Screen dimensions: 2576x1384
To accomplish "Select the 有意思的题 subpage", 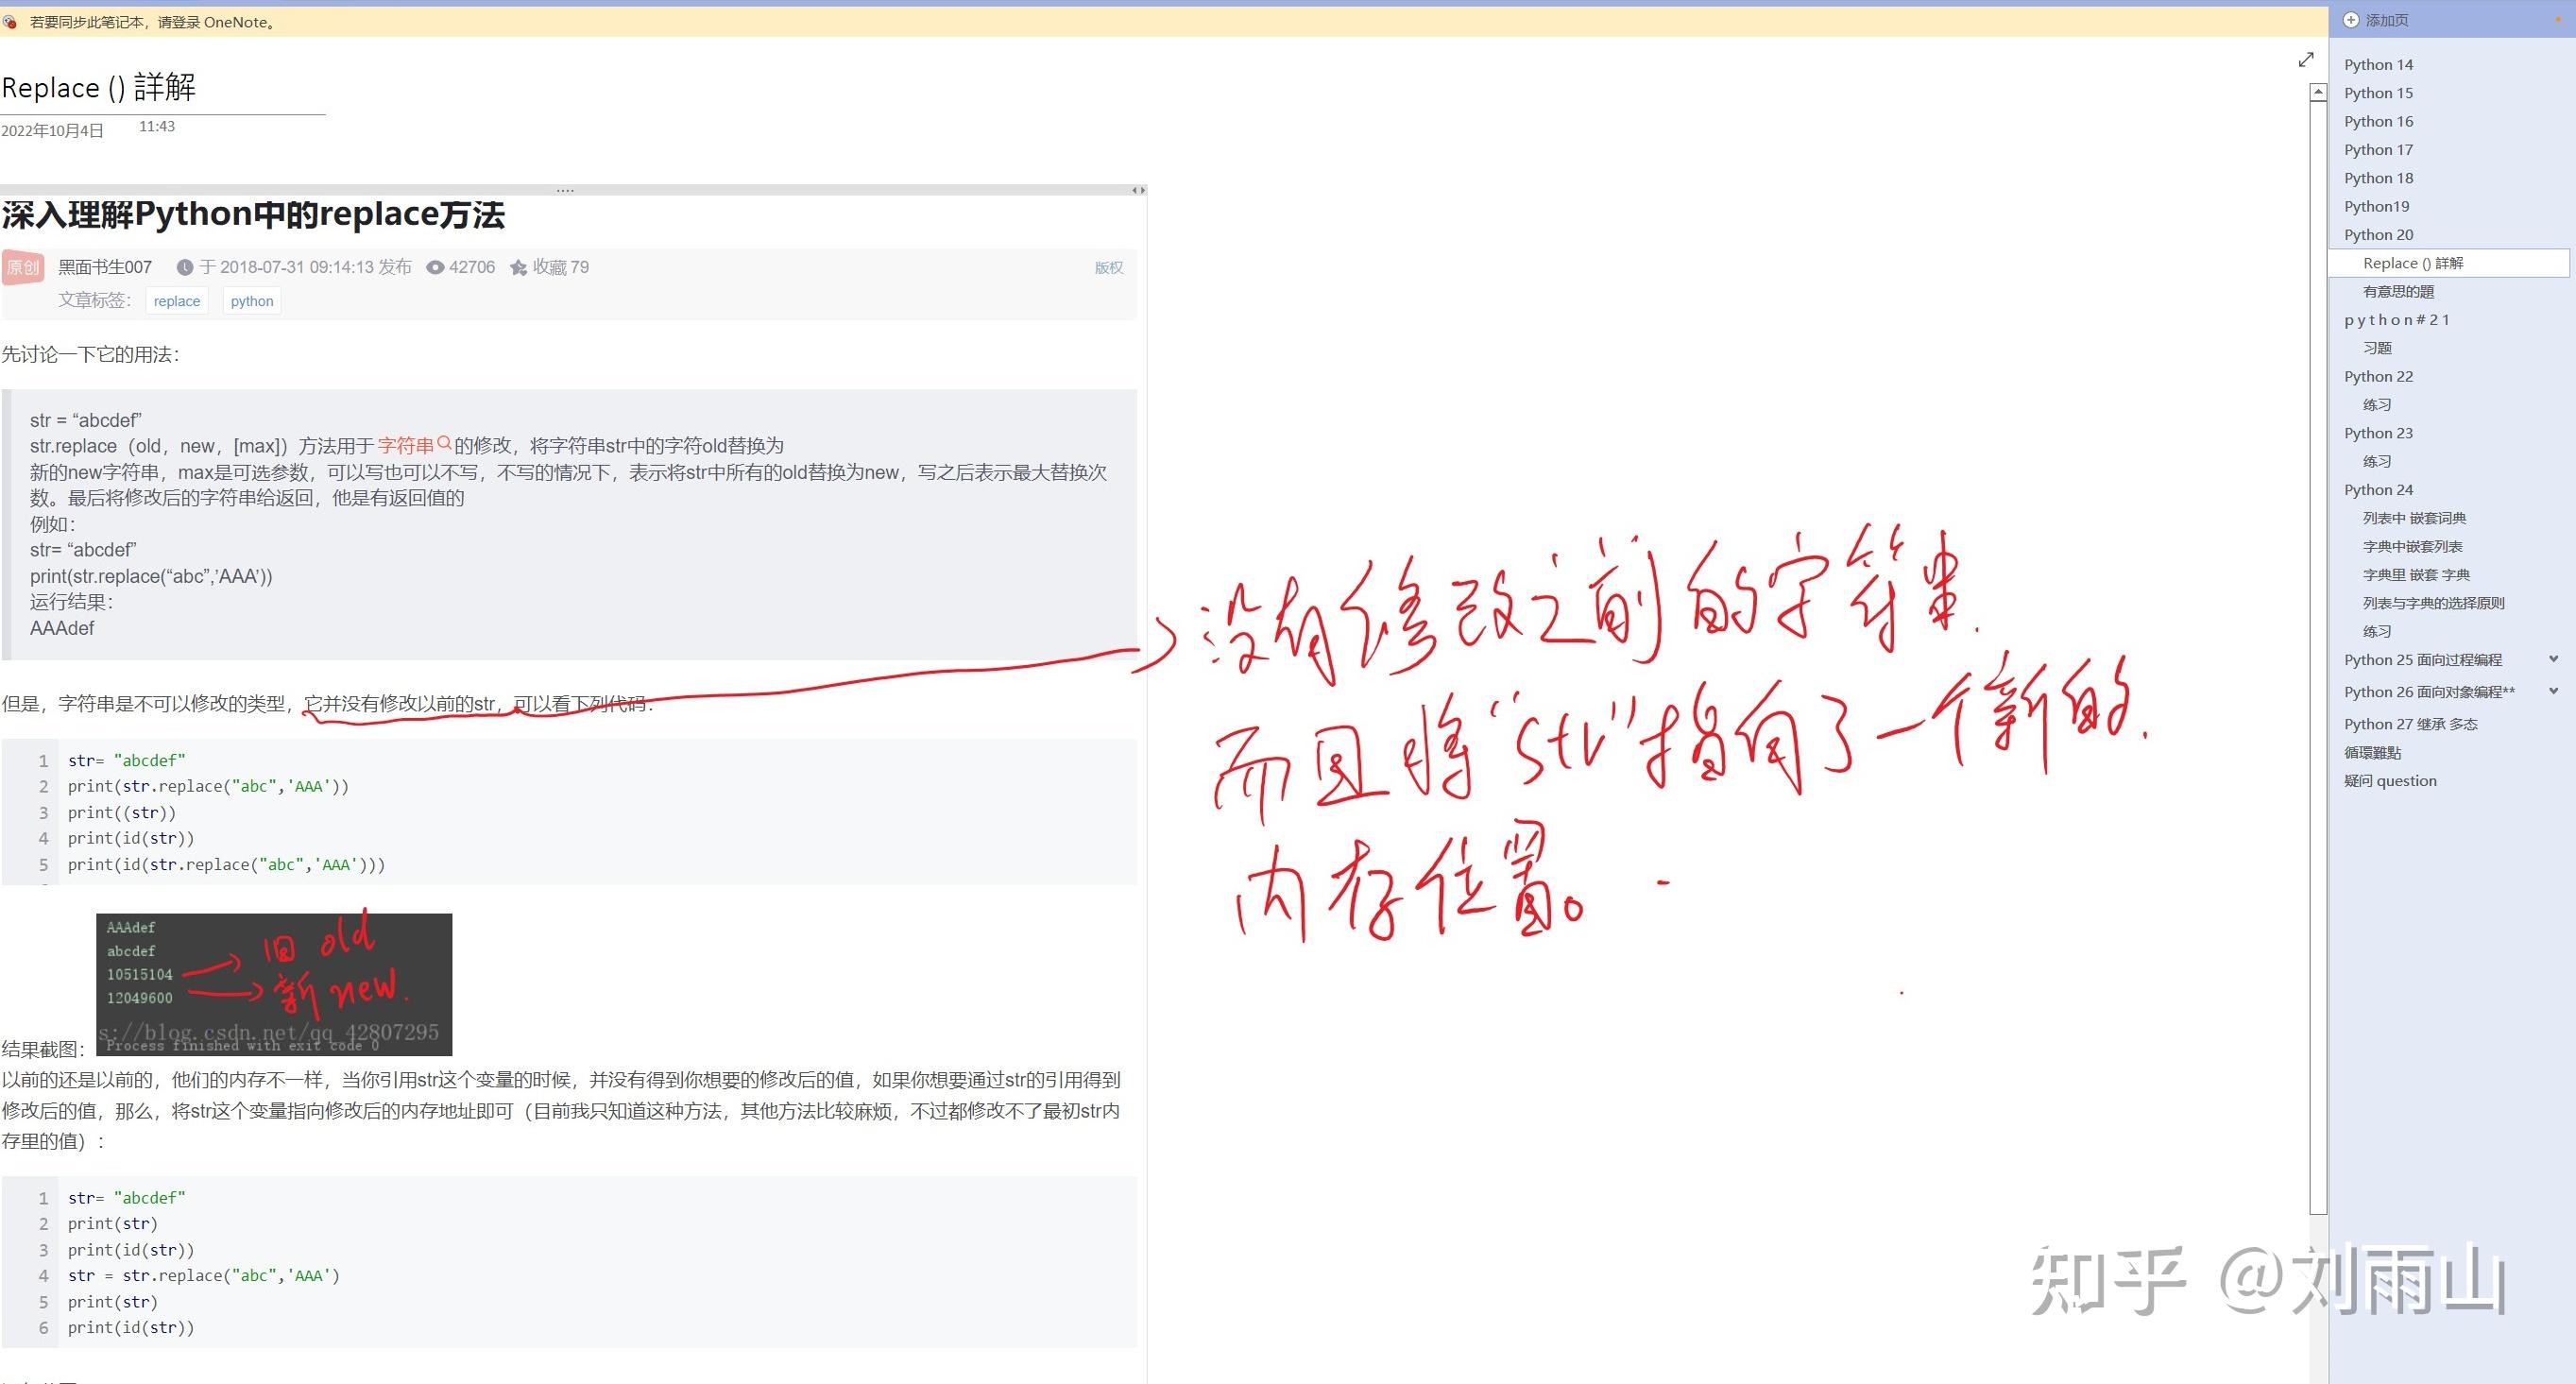I will 2398,292.
